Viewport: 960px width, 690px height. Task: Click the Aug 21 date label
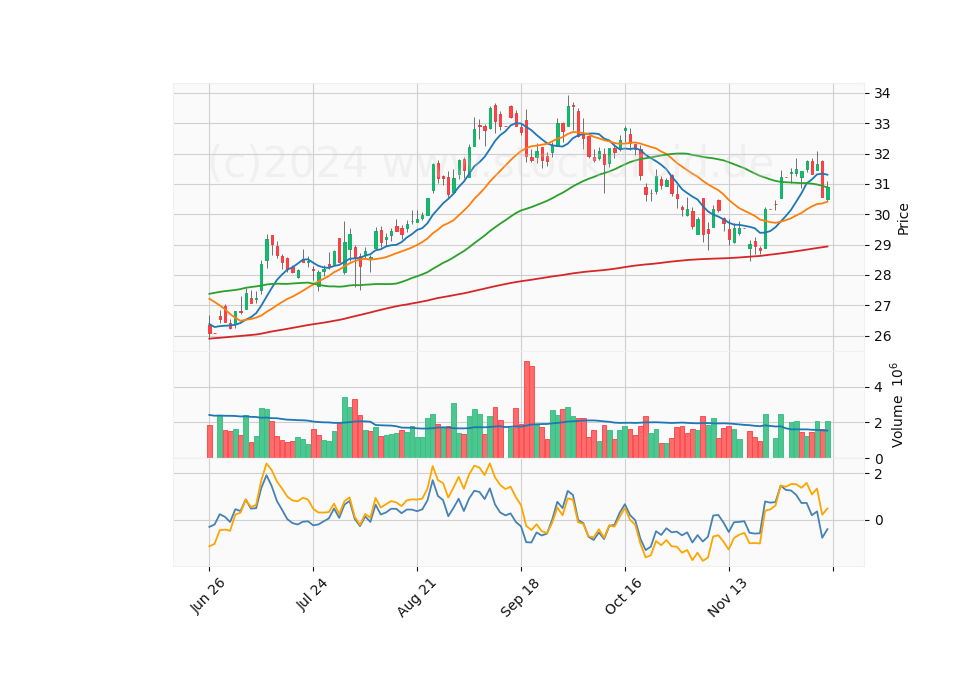point(416,597)
